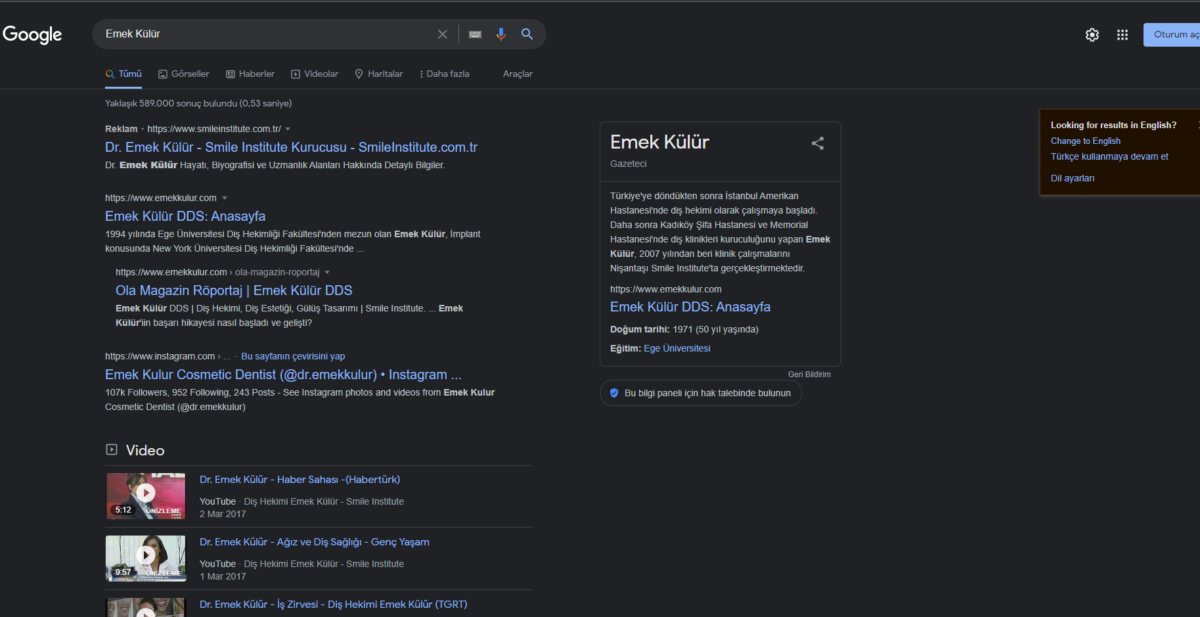
Task: Play the Haber Sahası video thumbnail
Action: click(146, 495)
